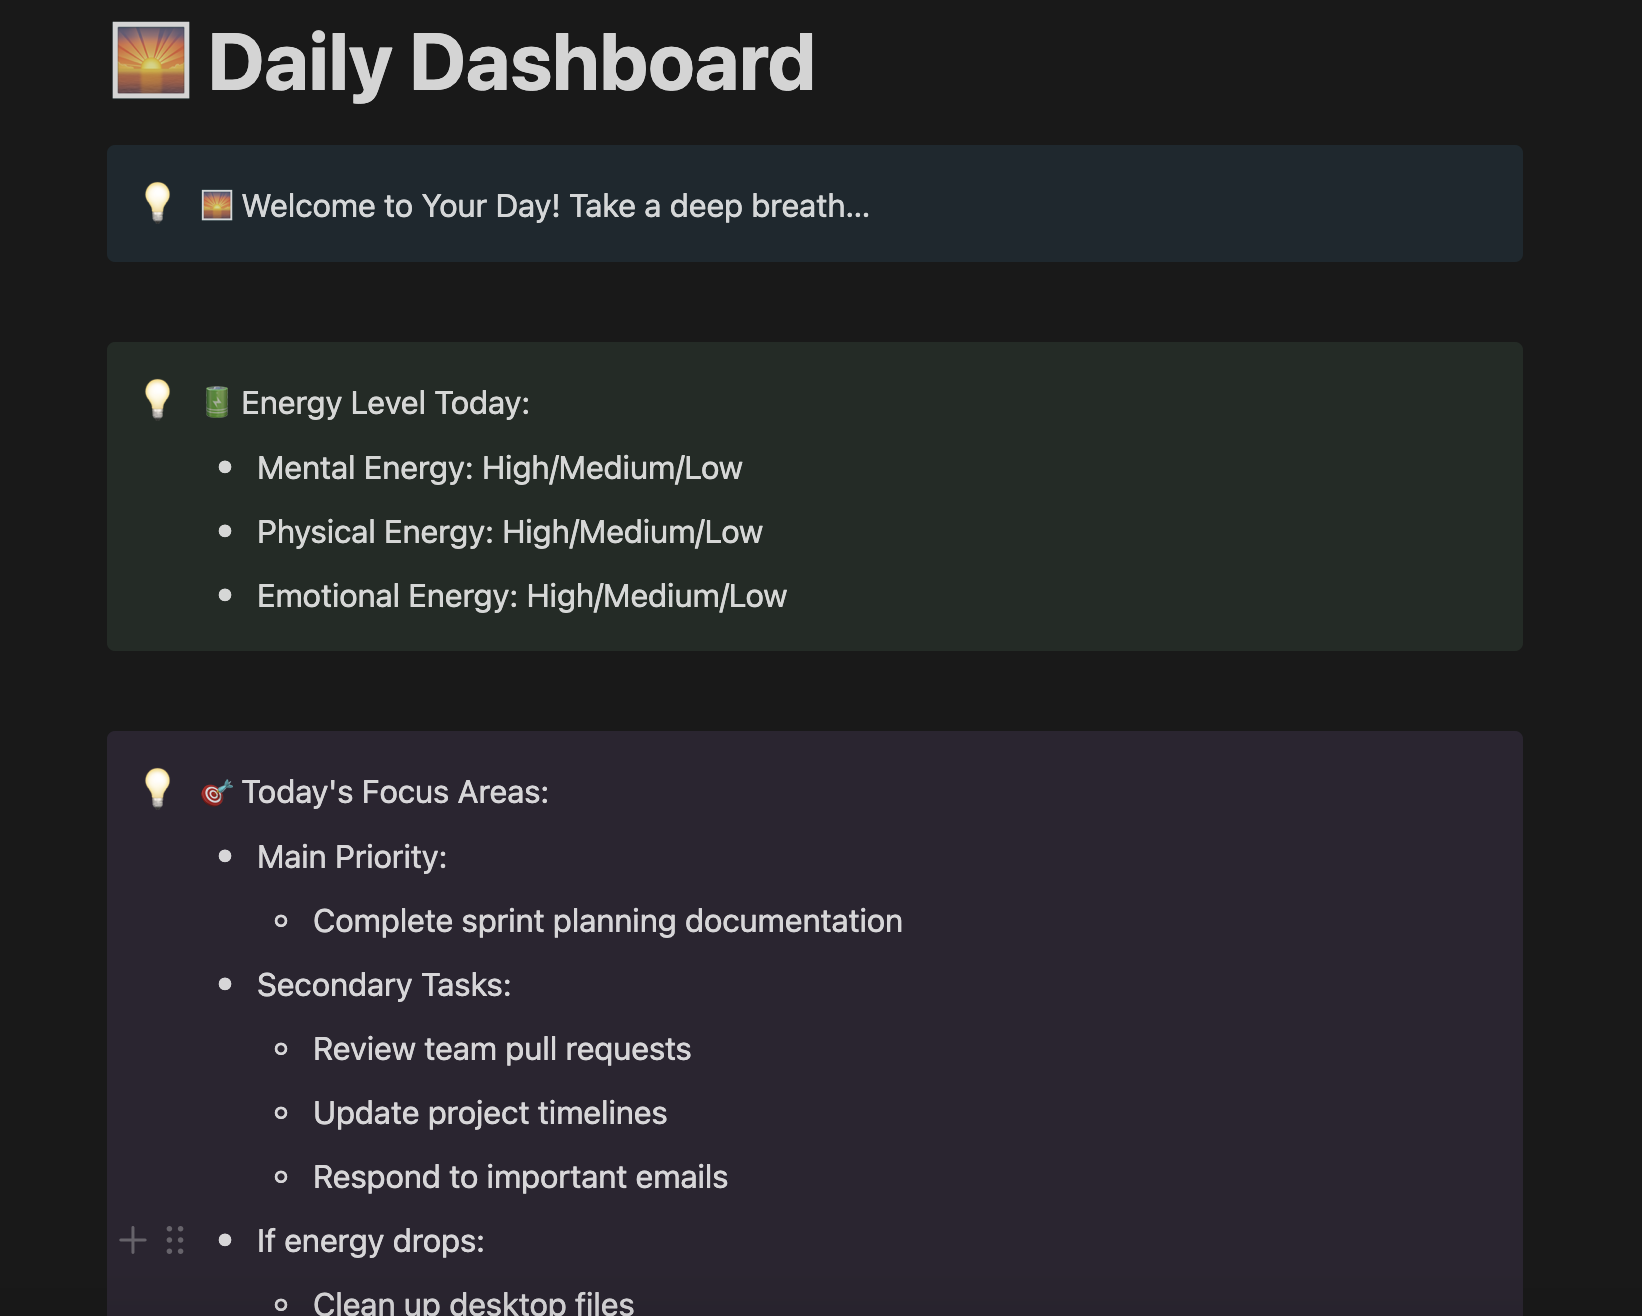
Task: Click the Daily Dashboard page title
Action: [511, 63]
